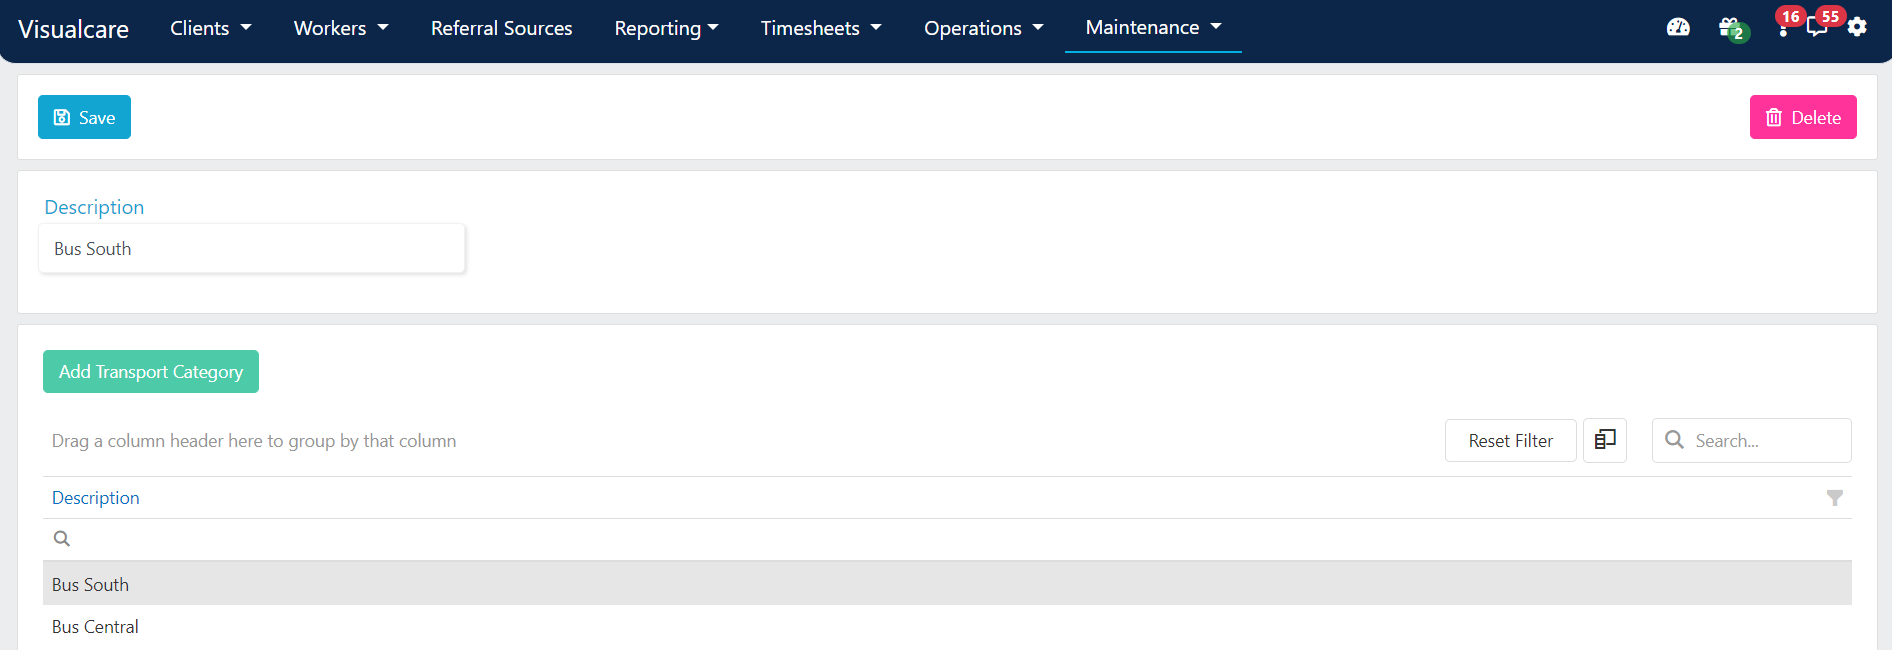Click the Description filter row field
The image size is (1892, 650).
click(947, 539)
